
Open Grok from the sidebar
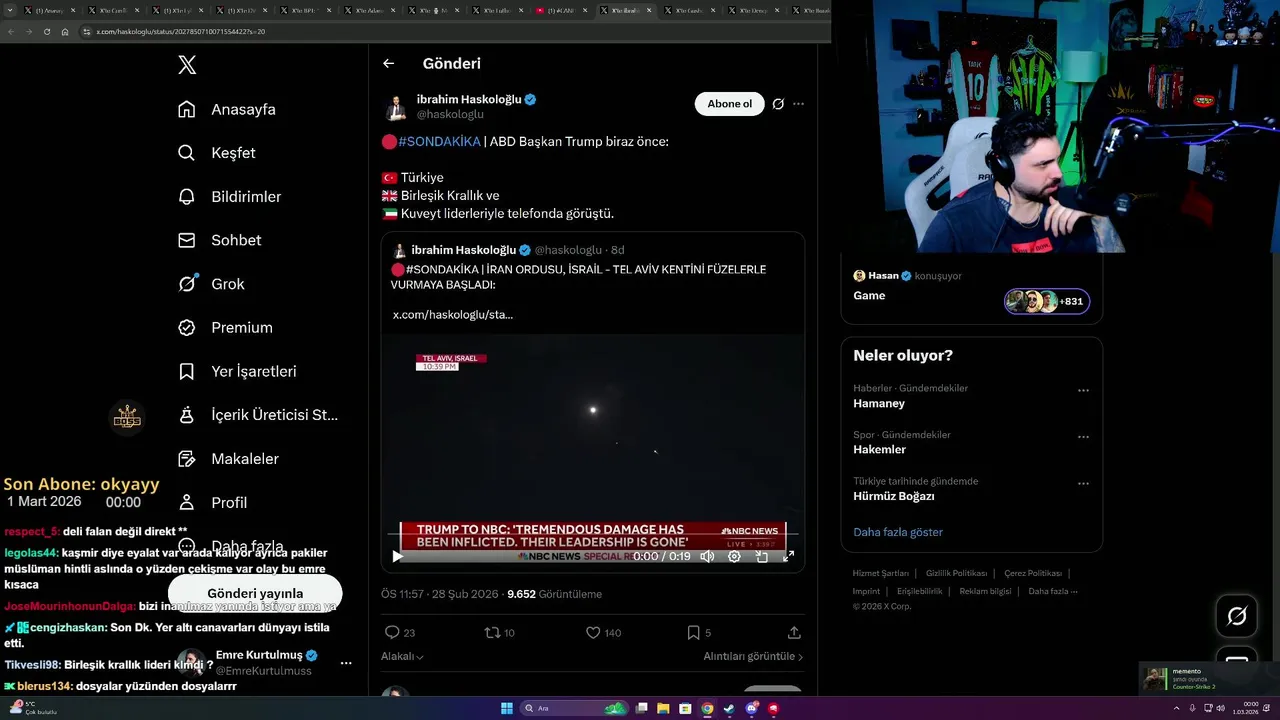coord(211,284)
